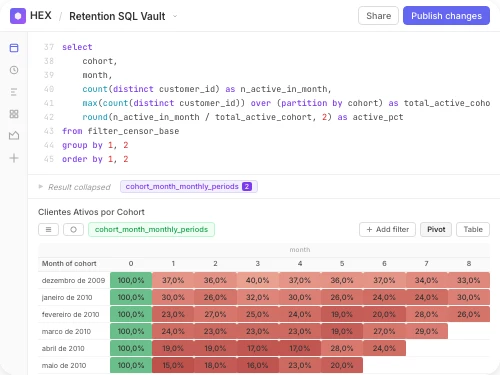The width and height of the screenshot is (500, 375).
Task: Click the HEX logo icon
Action: pos(18,16)
